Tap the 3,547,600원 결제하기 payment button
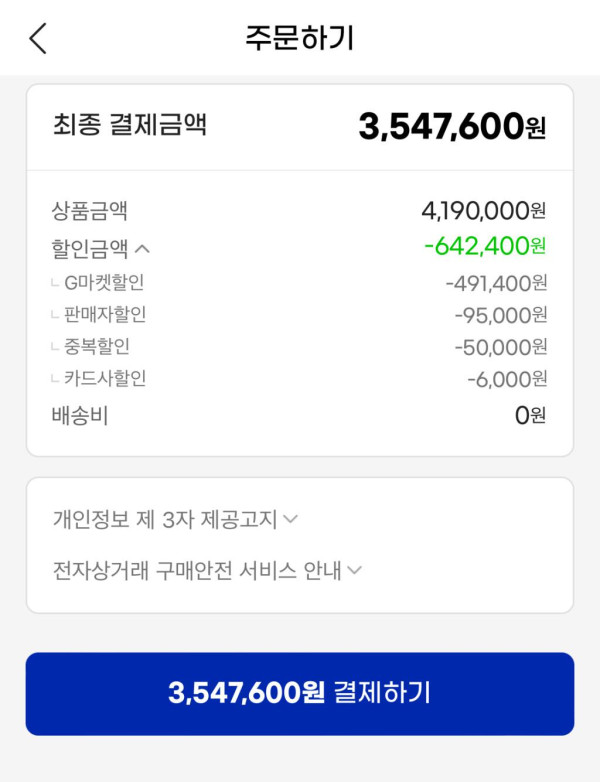The height and width of the screenshot is (782, 600). pyautogui.click(x=300, y=693)
